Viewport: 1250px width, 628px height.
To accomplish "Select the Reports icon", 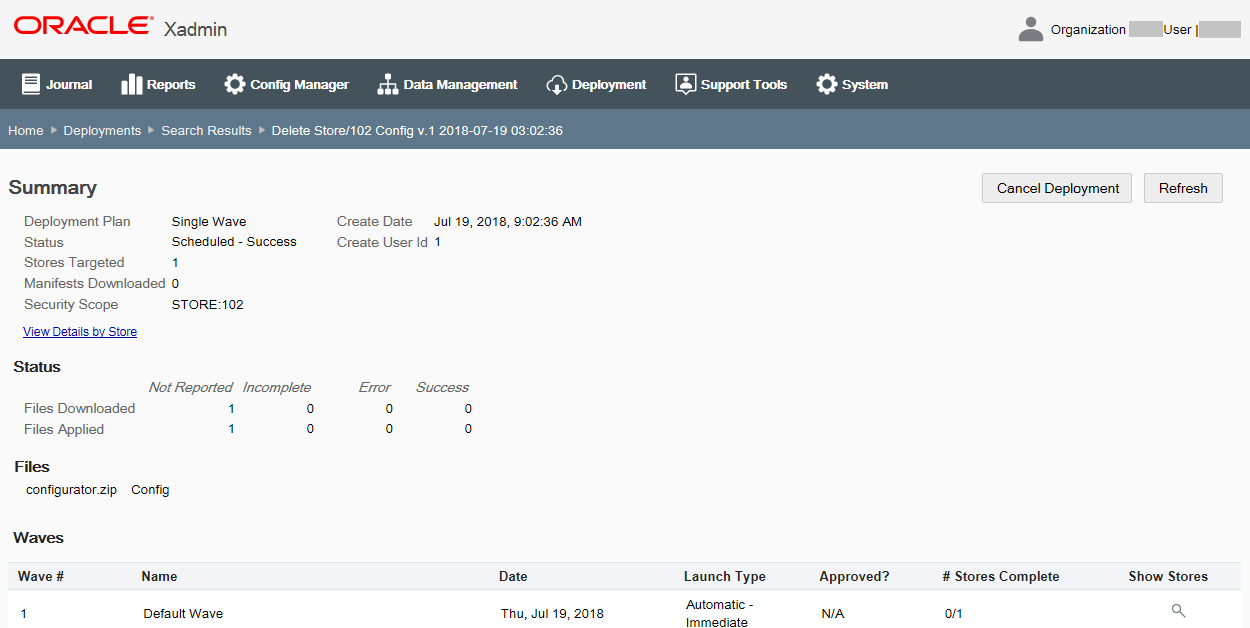I will tap(131, 84).
